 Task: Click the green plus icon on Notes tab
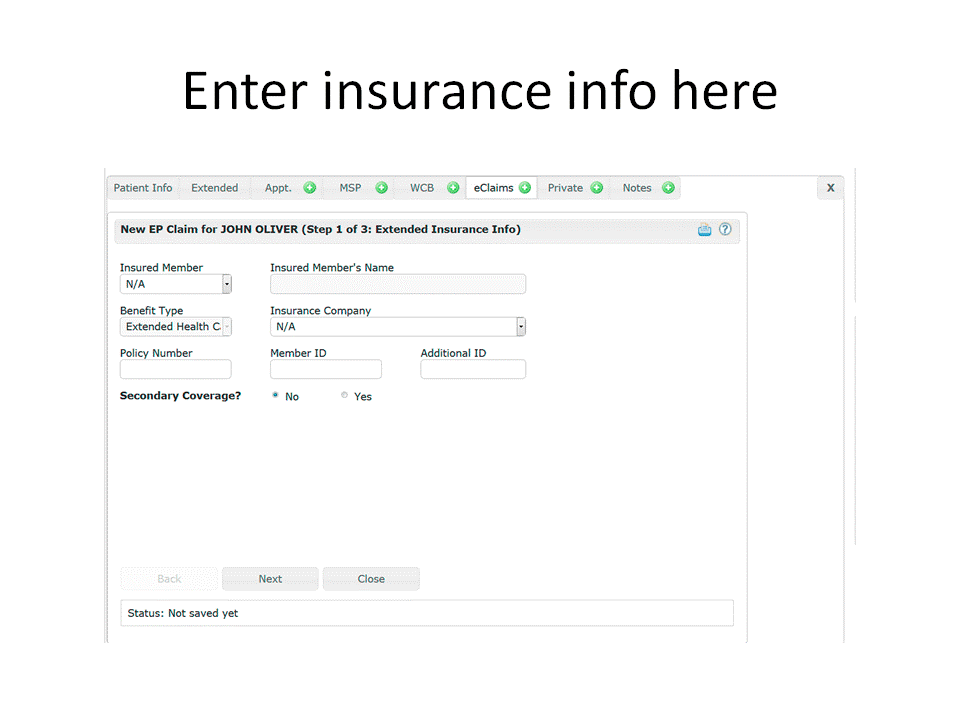pos(666,187)
